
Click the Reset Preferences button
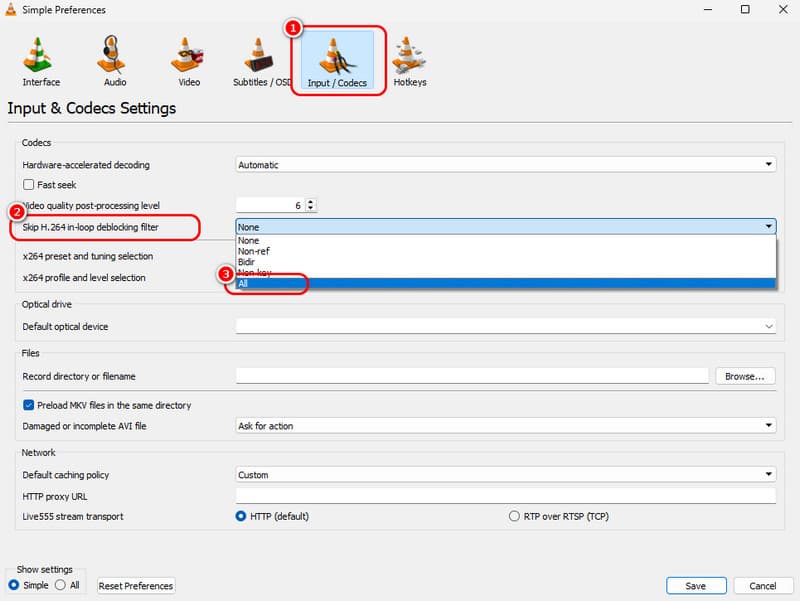tap(136, 586)
